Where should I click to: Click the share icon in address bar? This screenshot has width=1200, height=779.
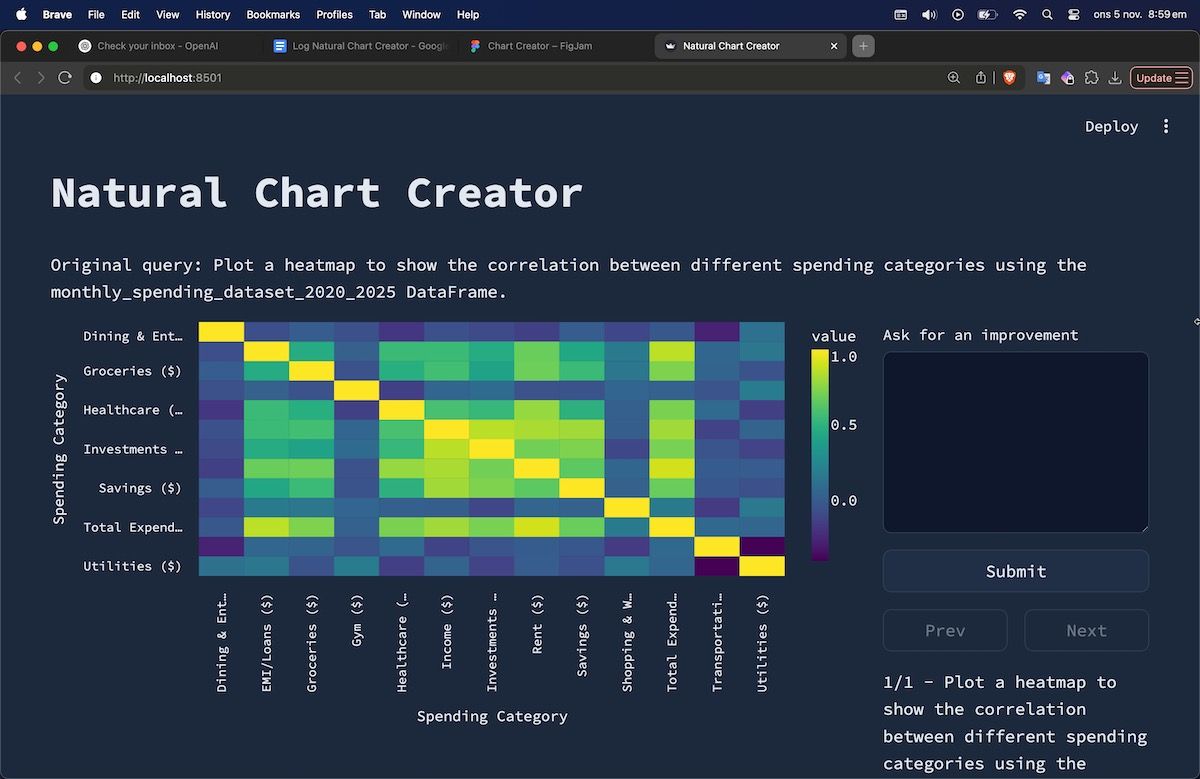click(981, 77)
